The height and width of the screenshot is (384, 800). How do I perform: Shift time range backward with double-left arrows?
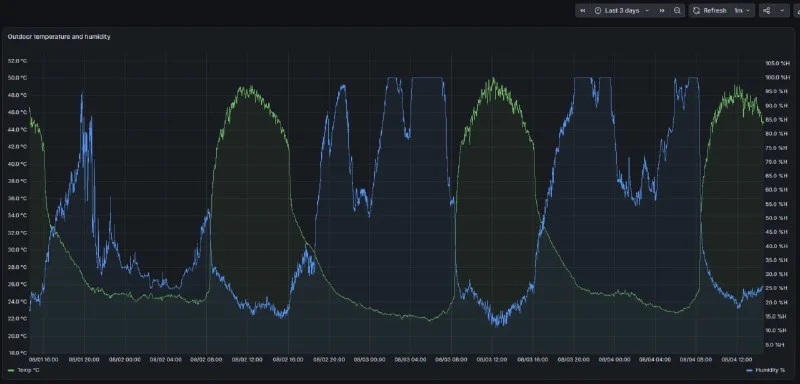[x=583, y=11]
